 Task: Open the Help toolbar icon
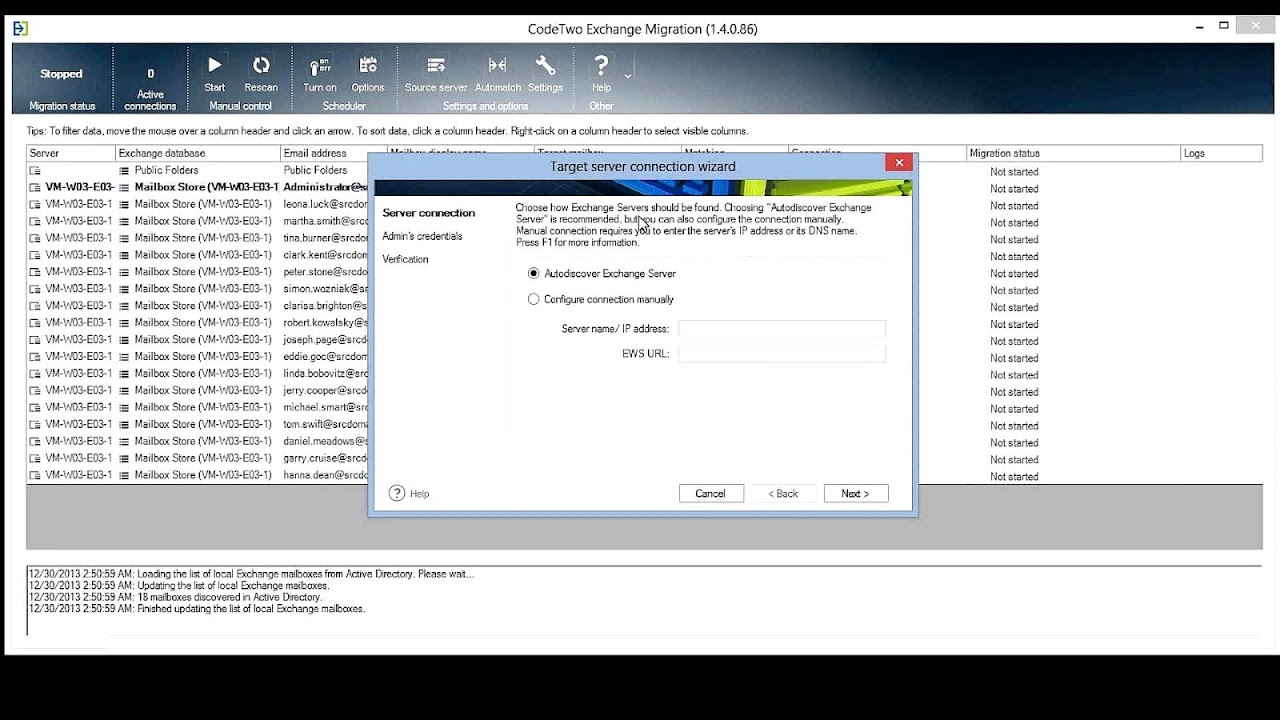click(601, 66)
